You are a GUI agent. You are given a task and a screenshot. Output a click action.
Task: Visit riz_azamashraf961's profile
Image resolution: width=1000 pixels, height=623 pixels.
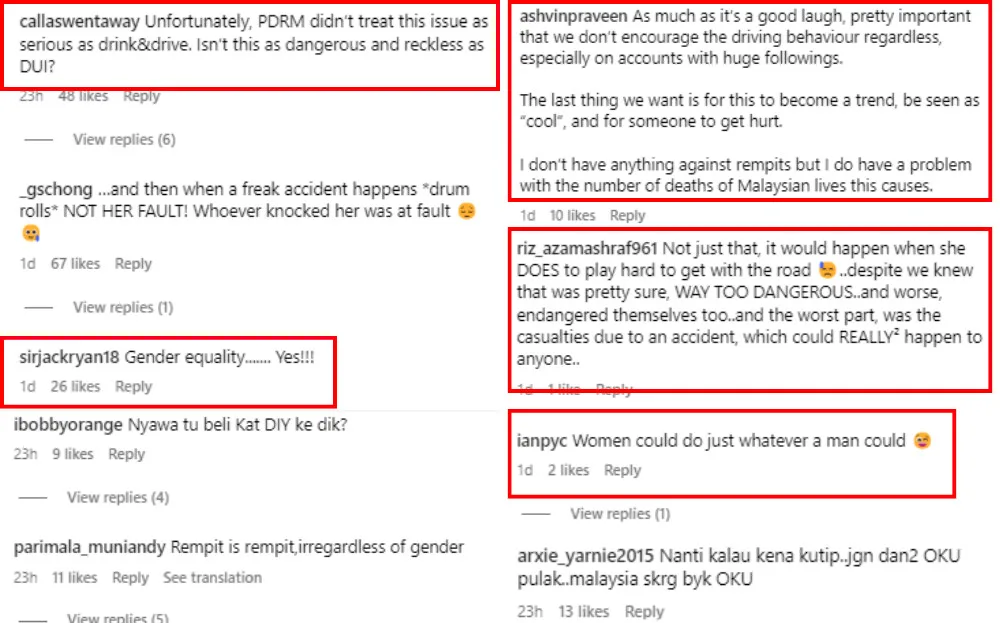(587, 248)
